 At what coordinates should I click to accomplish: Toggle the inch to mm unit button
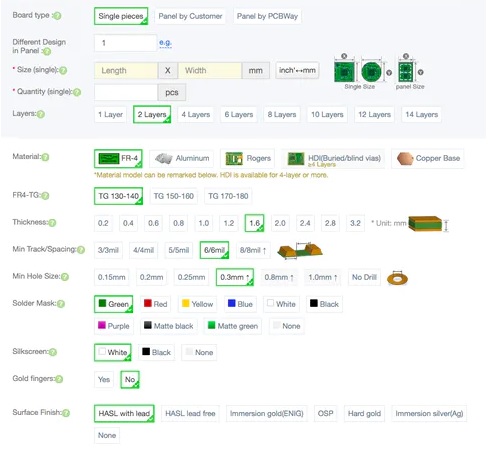click(297, 70)
